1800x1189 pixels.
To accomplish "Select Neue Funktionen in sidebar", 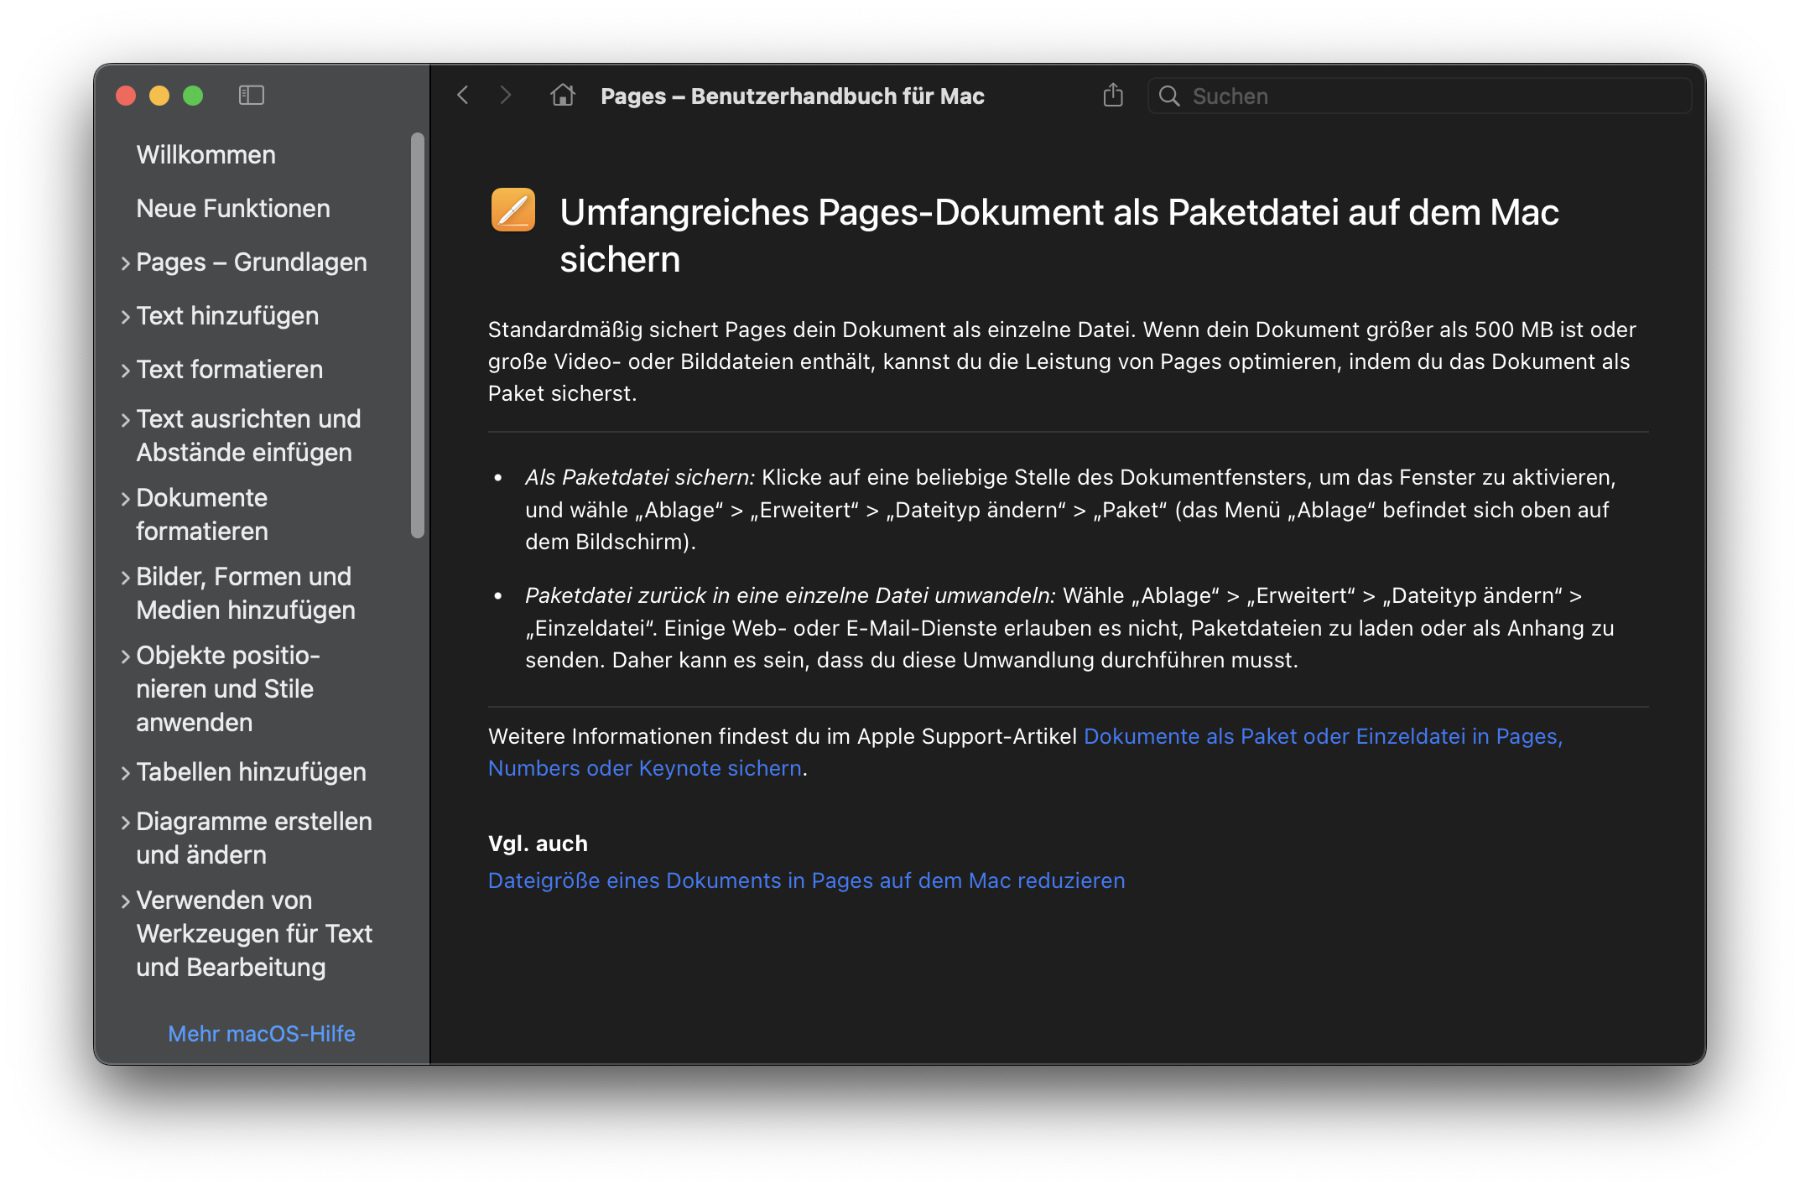I will coord(233,208).
